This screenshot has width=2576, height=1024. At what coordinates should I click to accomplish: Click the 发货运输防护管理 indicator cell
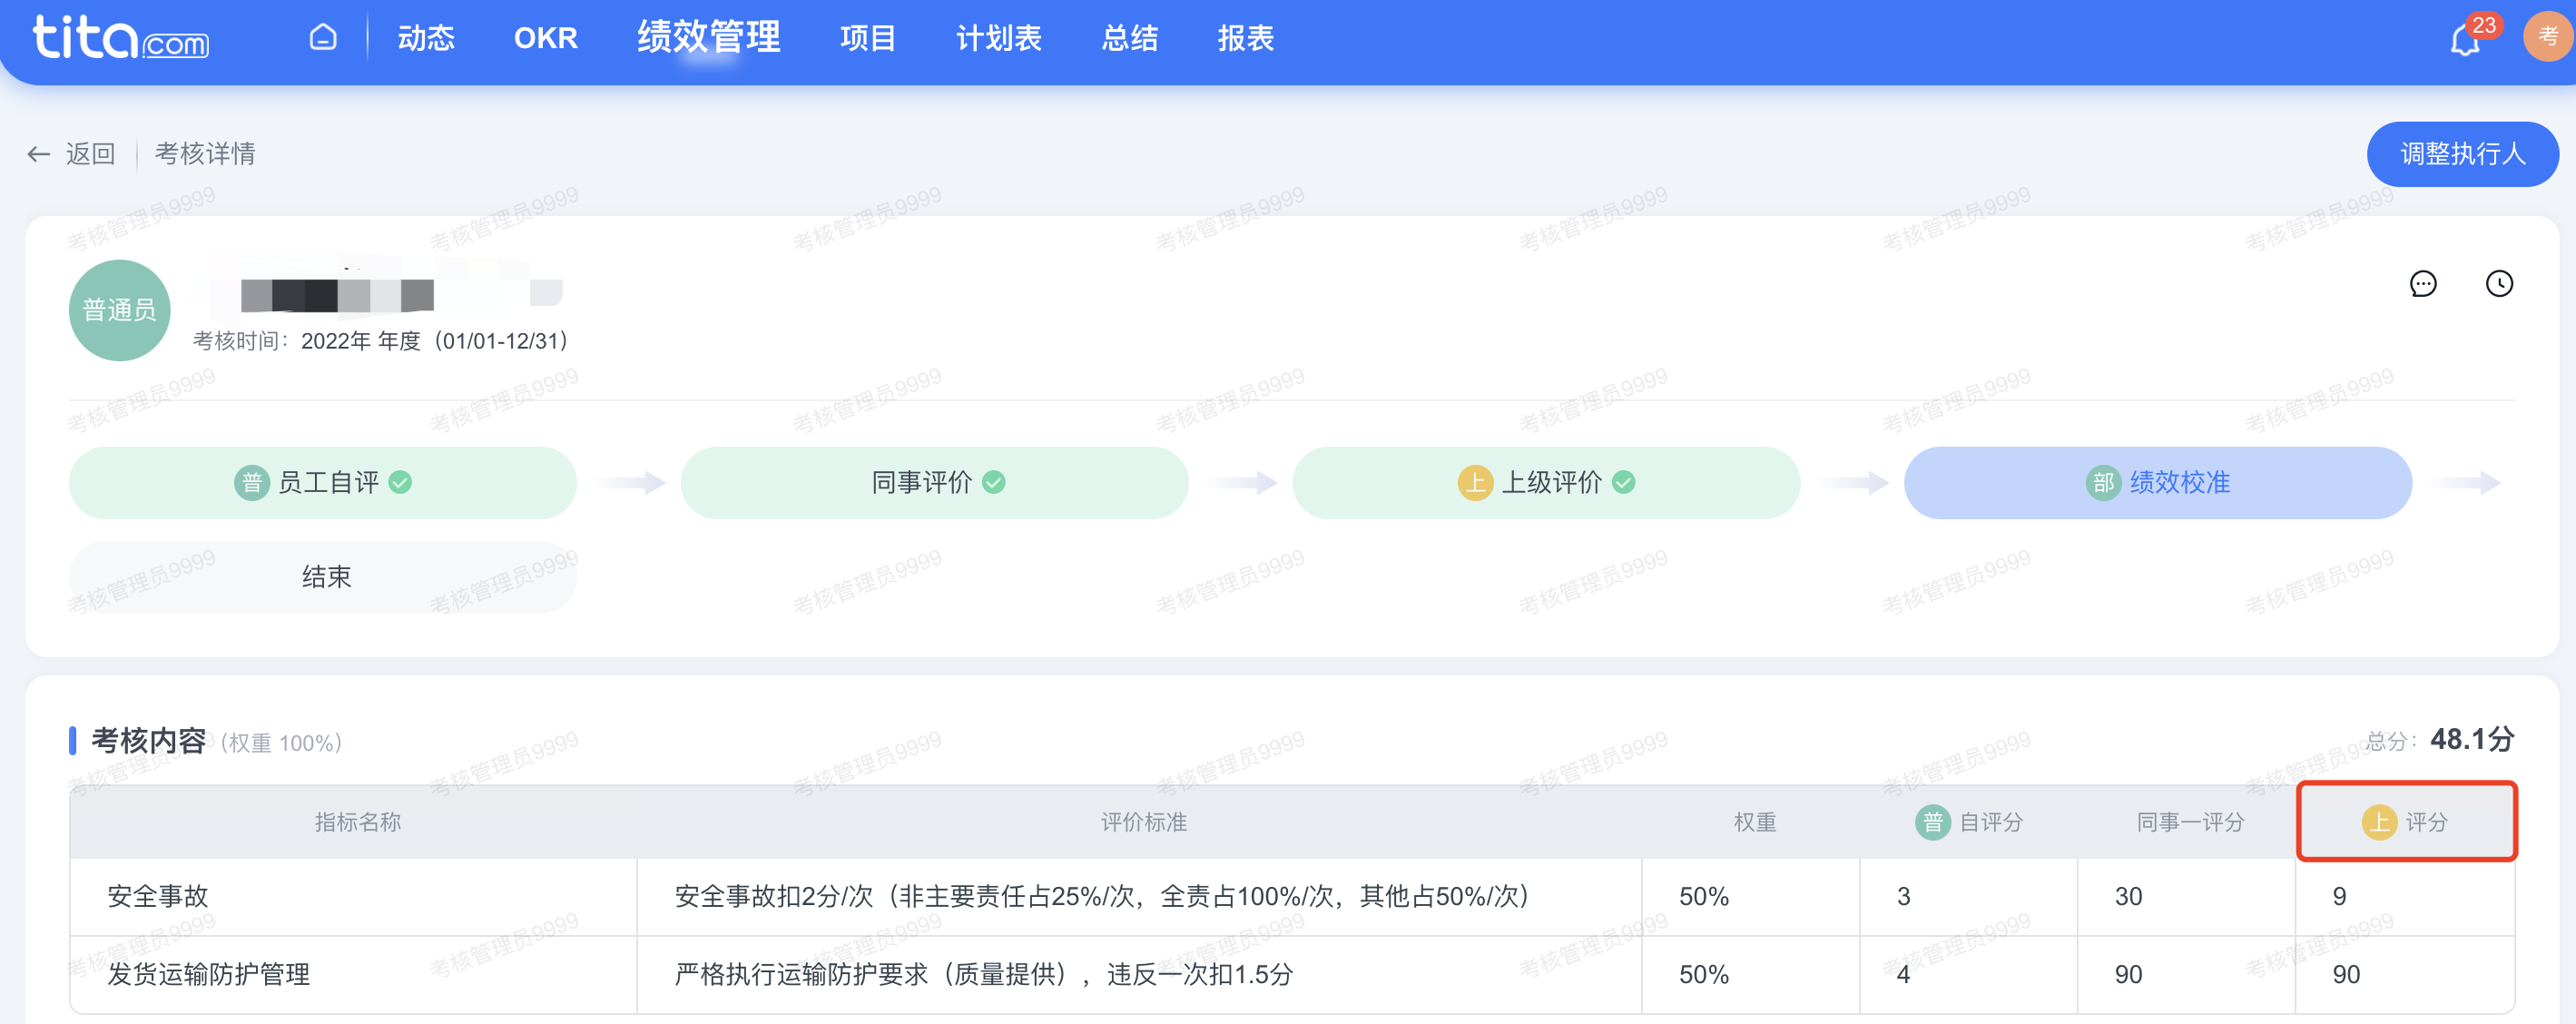pyautogui.click(x=353, y=975)
